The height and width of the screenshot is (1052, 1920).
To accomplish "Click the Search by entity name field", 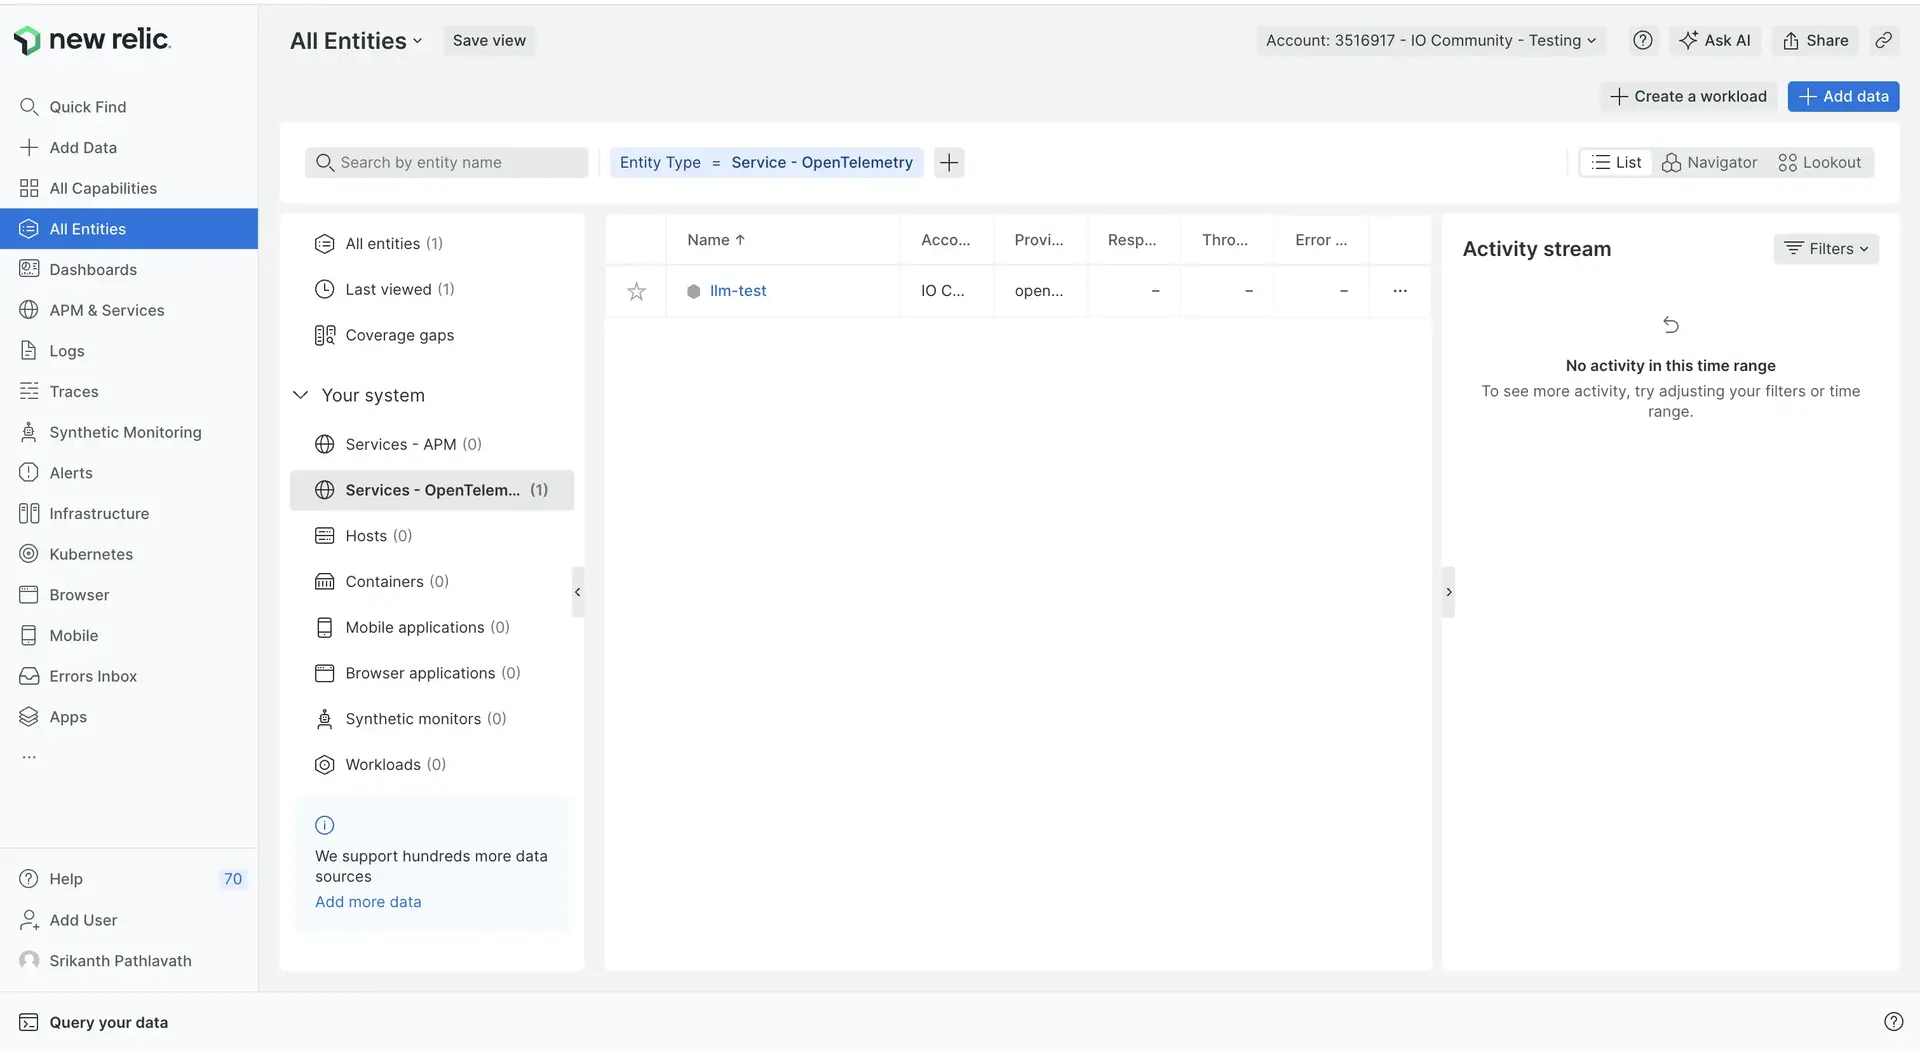I will [447, 162].
